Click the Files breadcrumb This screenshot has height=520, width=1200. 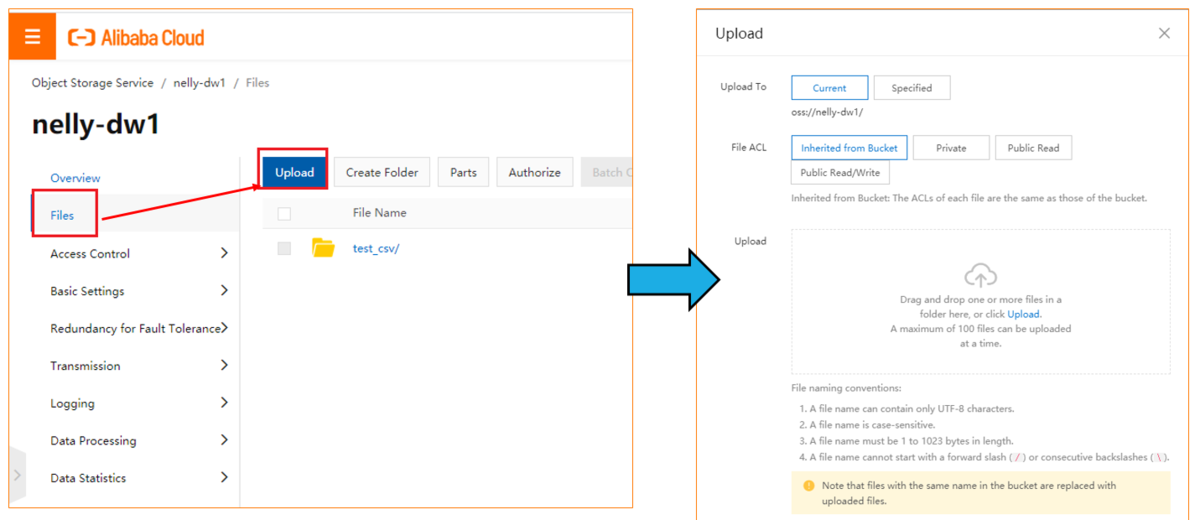(257, 83)
